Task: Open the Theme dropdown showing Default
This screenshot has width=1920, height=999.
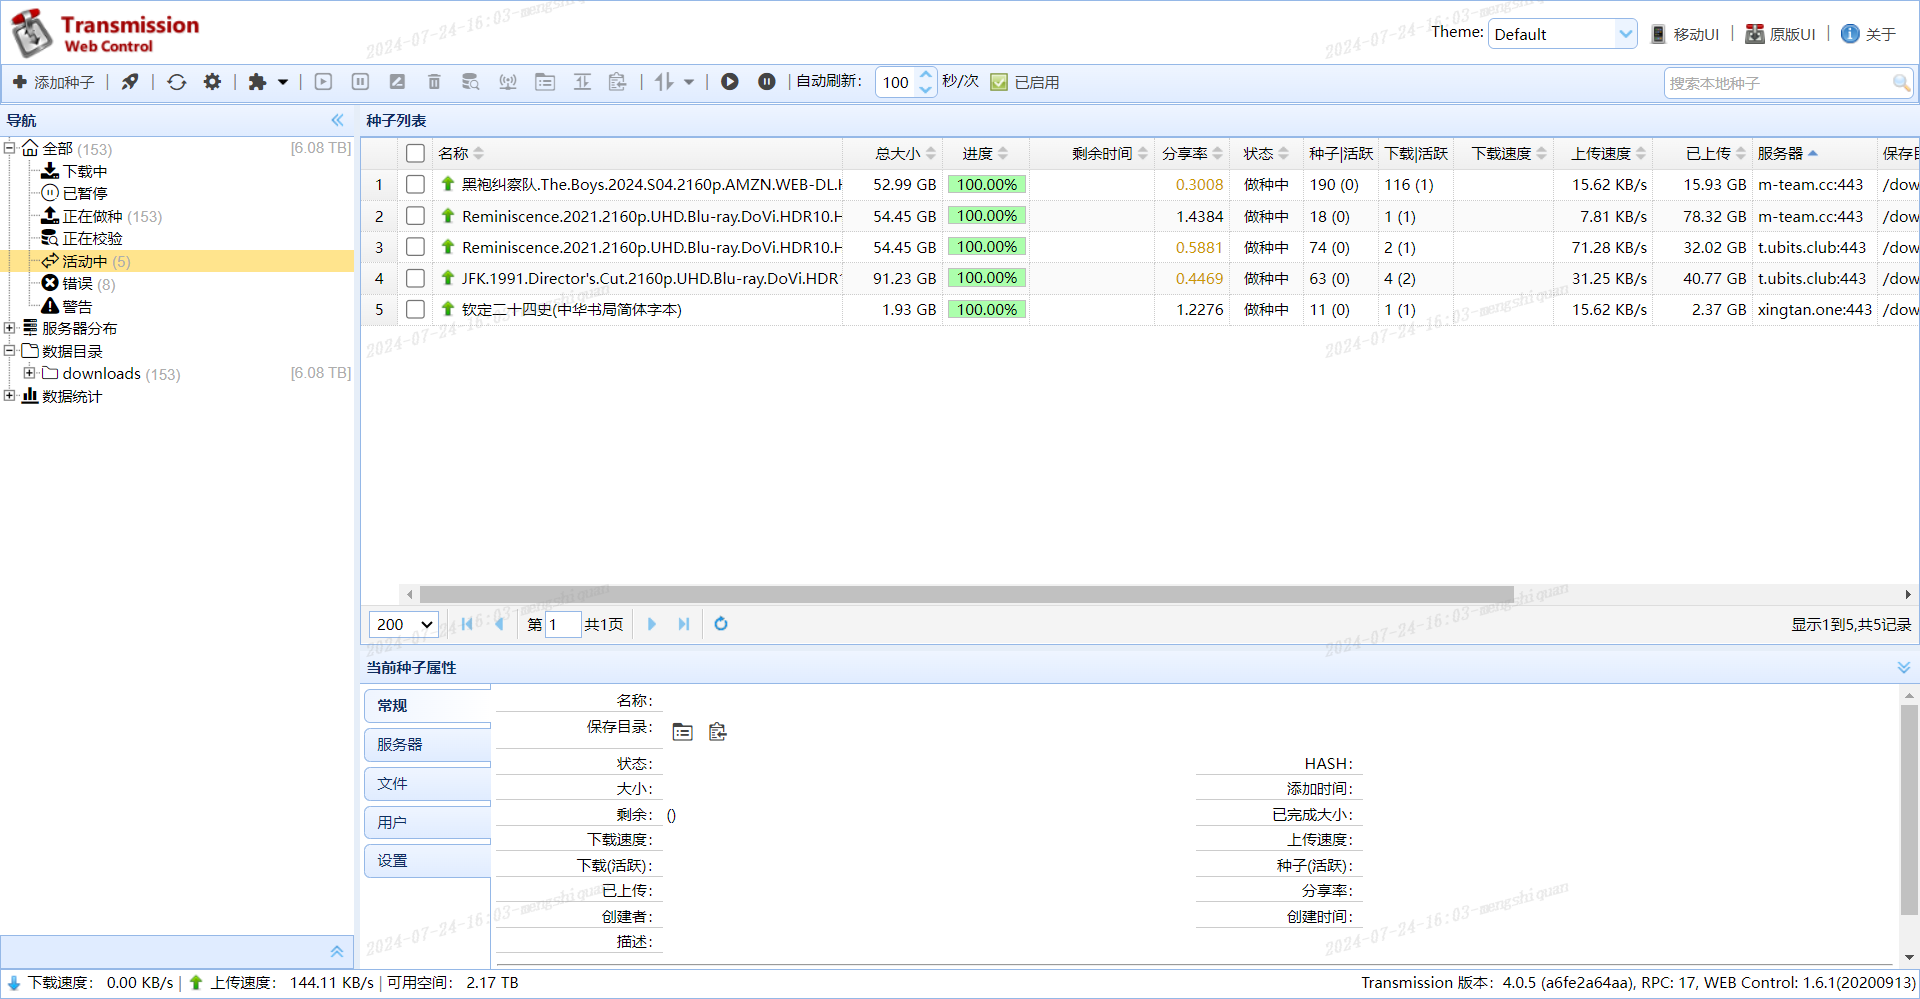Action: (x=1562, y=34)
